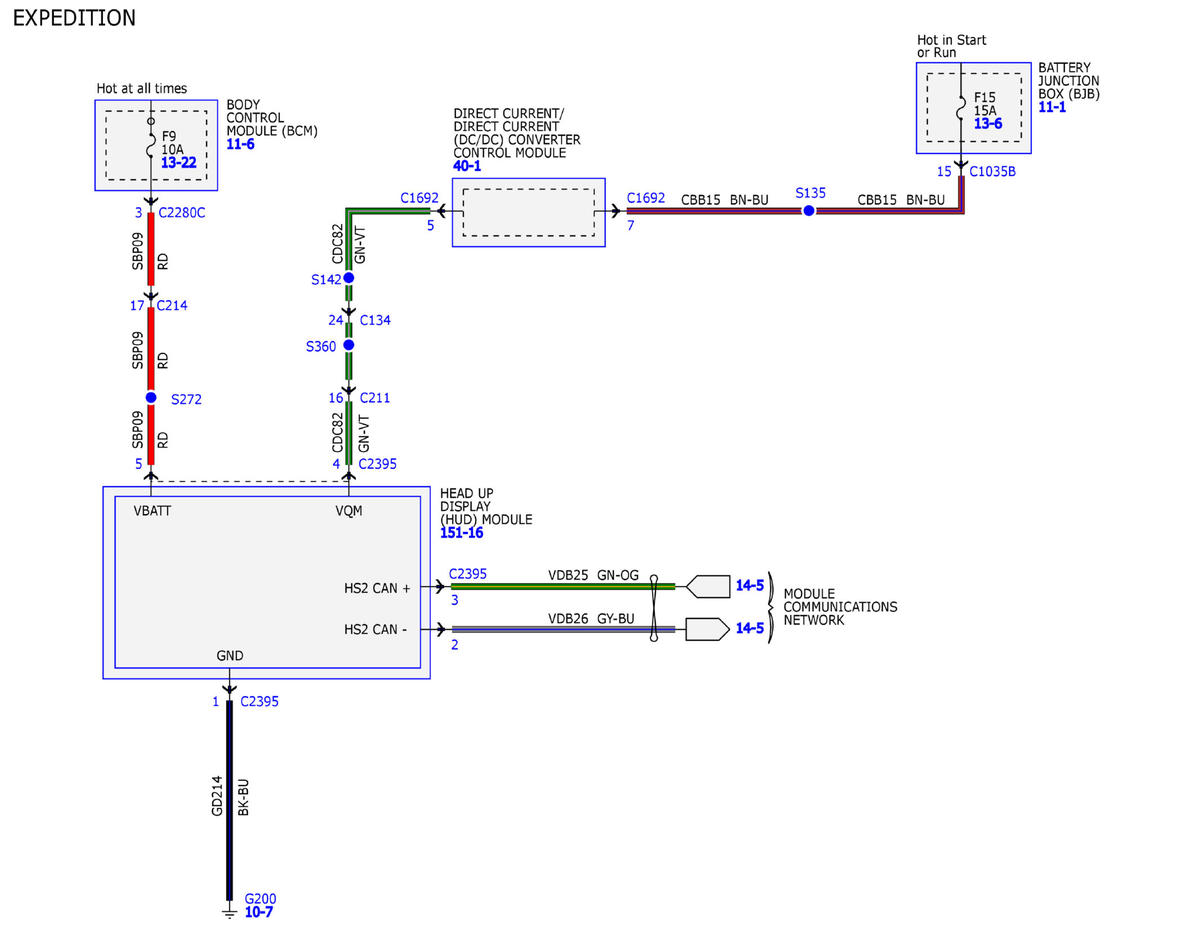Select GND pin label in HUD module
This screenshot has width=1200, height=927.
(x=230, y=656)
